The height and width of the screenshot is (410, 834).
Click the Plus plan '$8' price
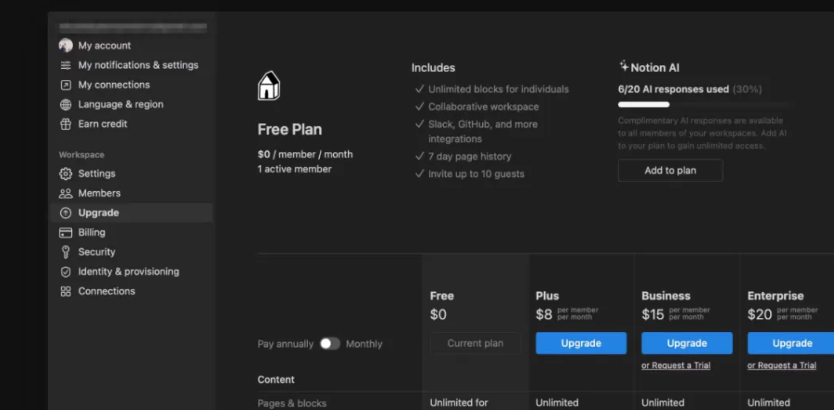[544, 315]
